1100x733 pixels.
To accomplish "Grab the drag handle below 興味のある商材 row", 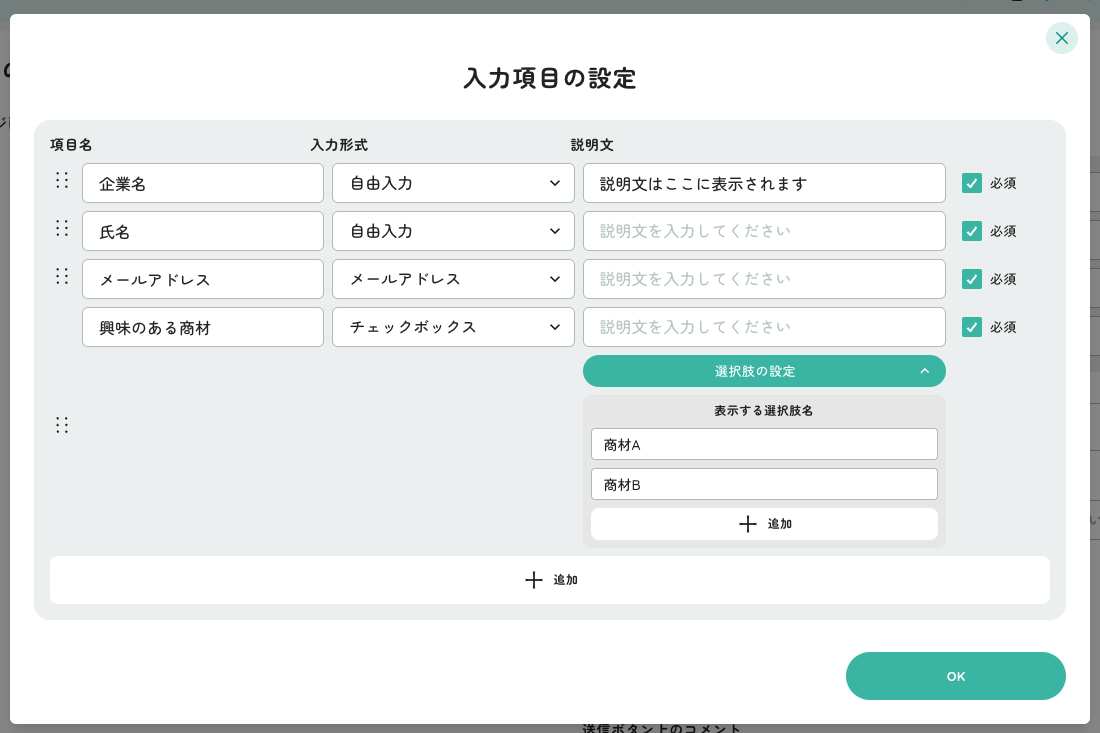I will coord(62,425).
